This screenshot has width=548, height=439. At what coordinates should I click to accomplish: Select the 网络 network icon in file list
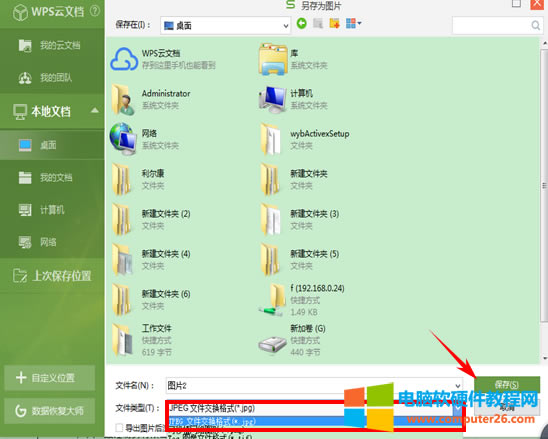[123, 139]
